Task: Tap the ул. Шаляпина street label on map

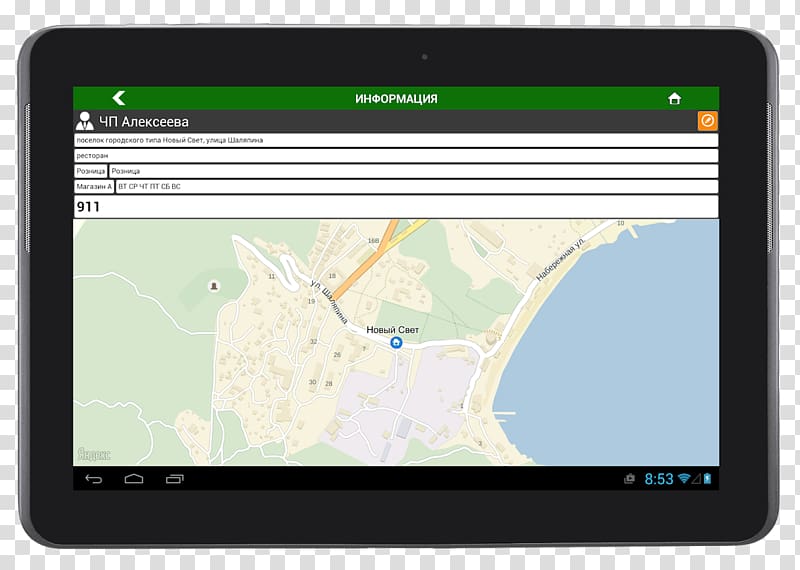Action: (x=329, y=302)
